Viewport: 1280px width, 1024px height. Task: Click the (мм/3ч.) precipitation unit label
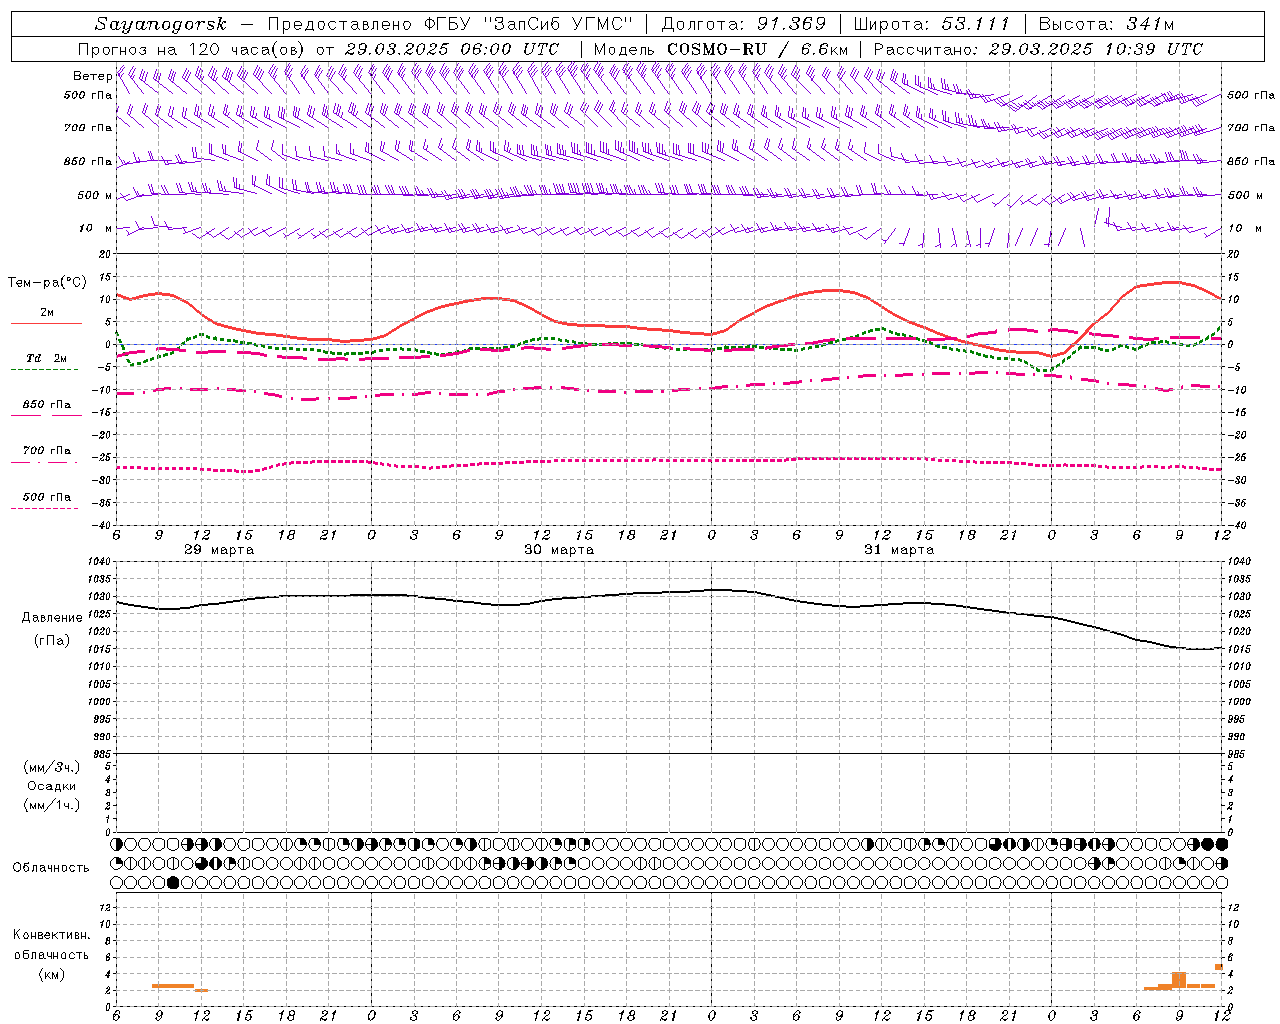(51, 767)
